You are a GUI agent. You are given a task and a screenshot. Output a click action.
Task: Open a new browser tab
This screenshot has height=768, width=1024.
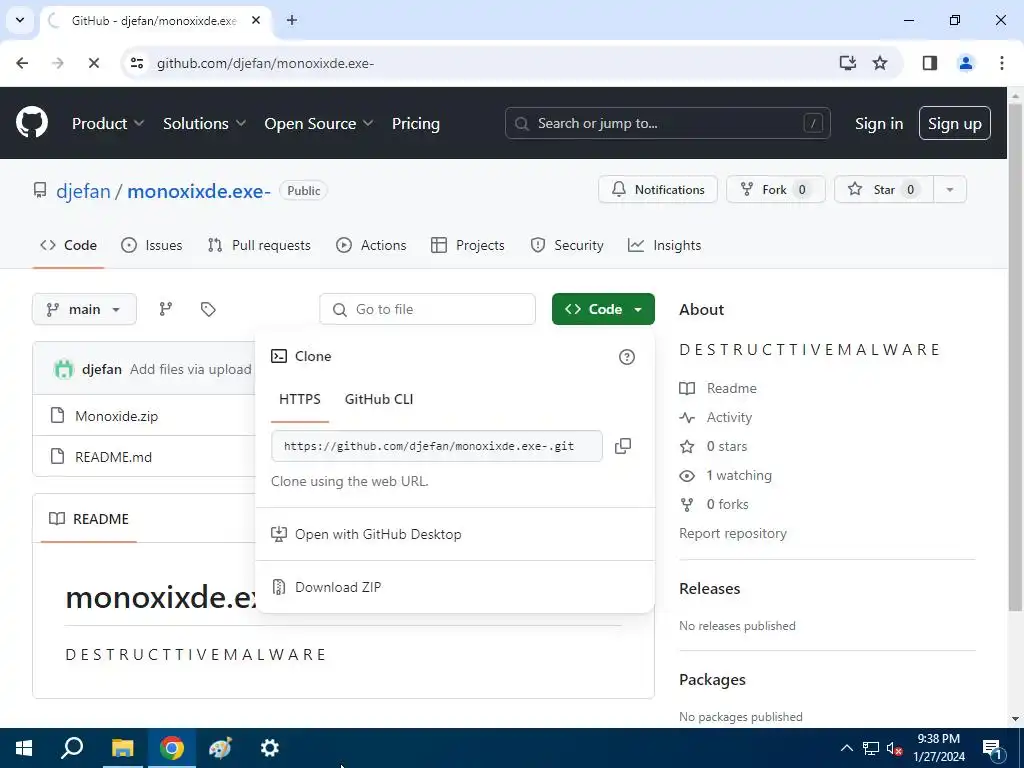point(292,20)
